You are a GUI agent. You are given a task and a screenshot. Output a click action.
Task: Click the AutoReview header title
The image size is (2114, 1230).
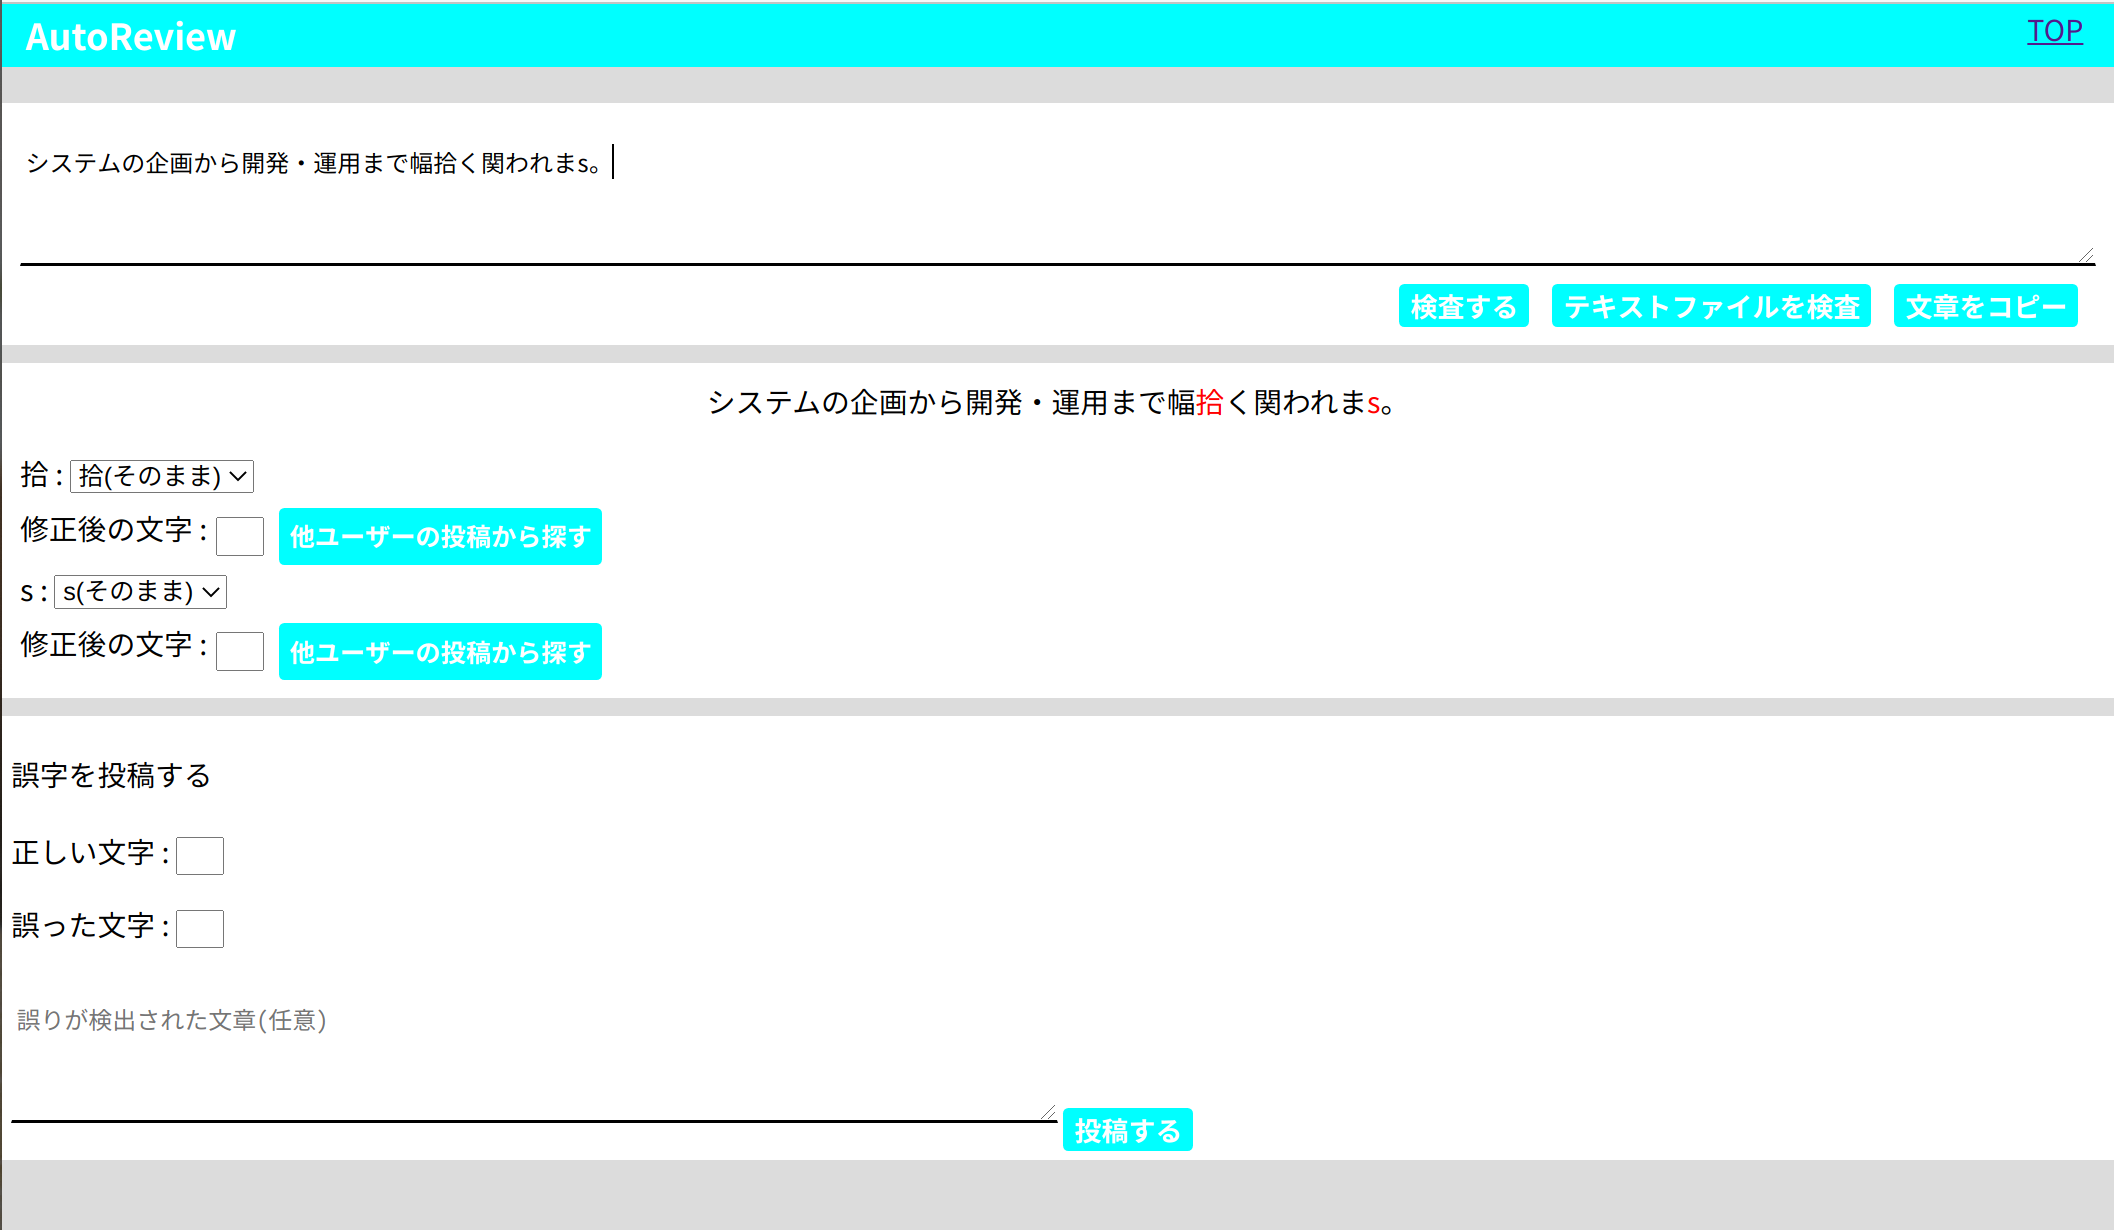coord(130,36)
